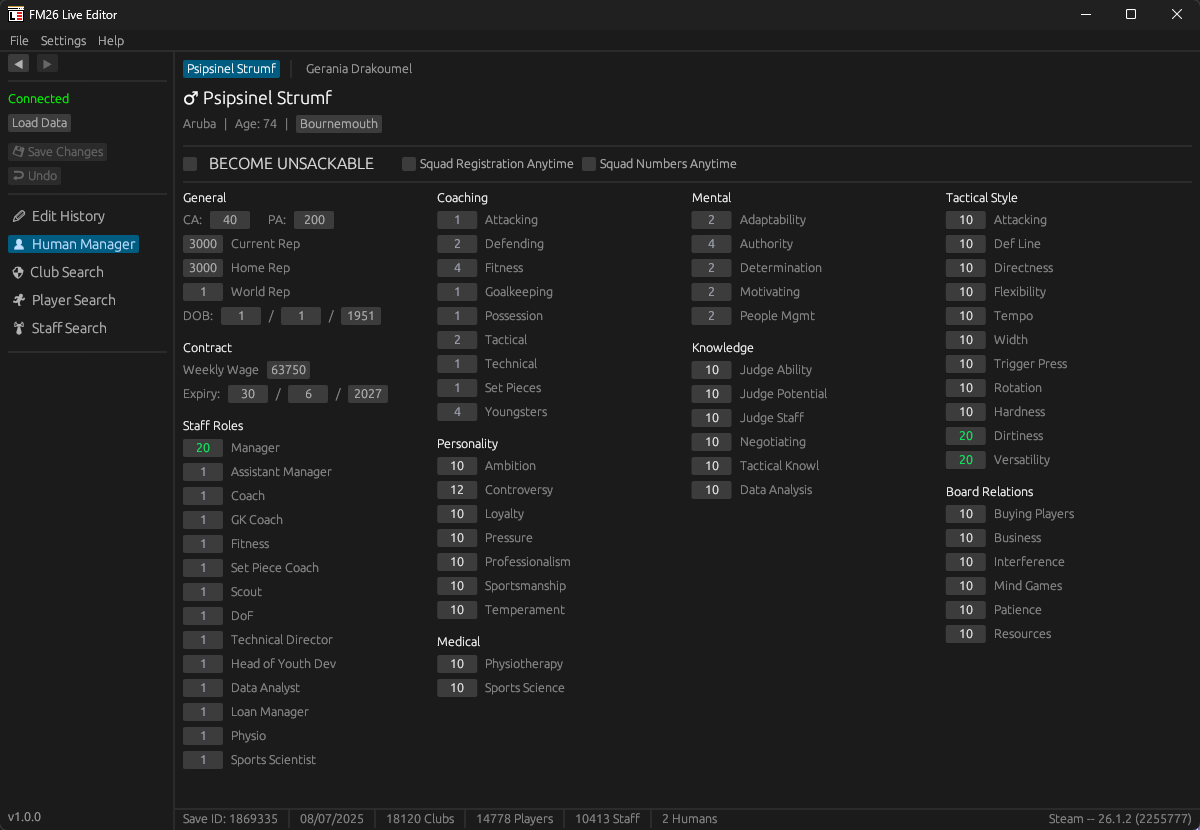The image size is (1200, 830).
Task: Select the PA value field showing 200
Action: pos(314,220)
